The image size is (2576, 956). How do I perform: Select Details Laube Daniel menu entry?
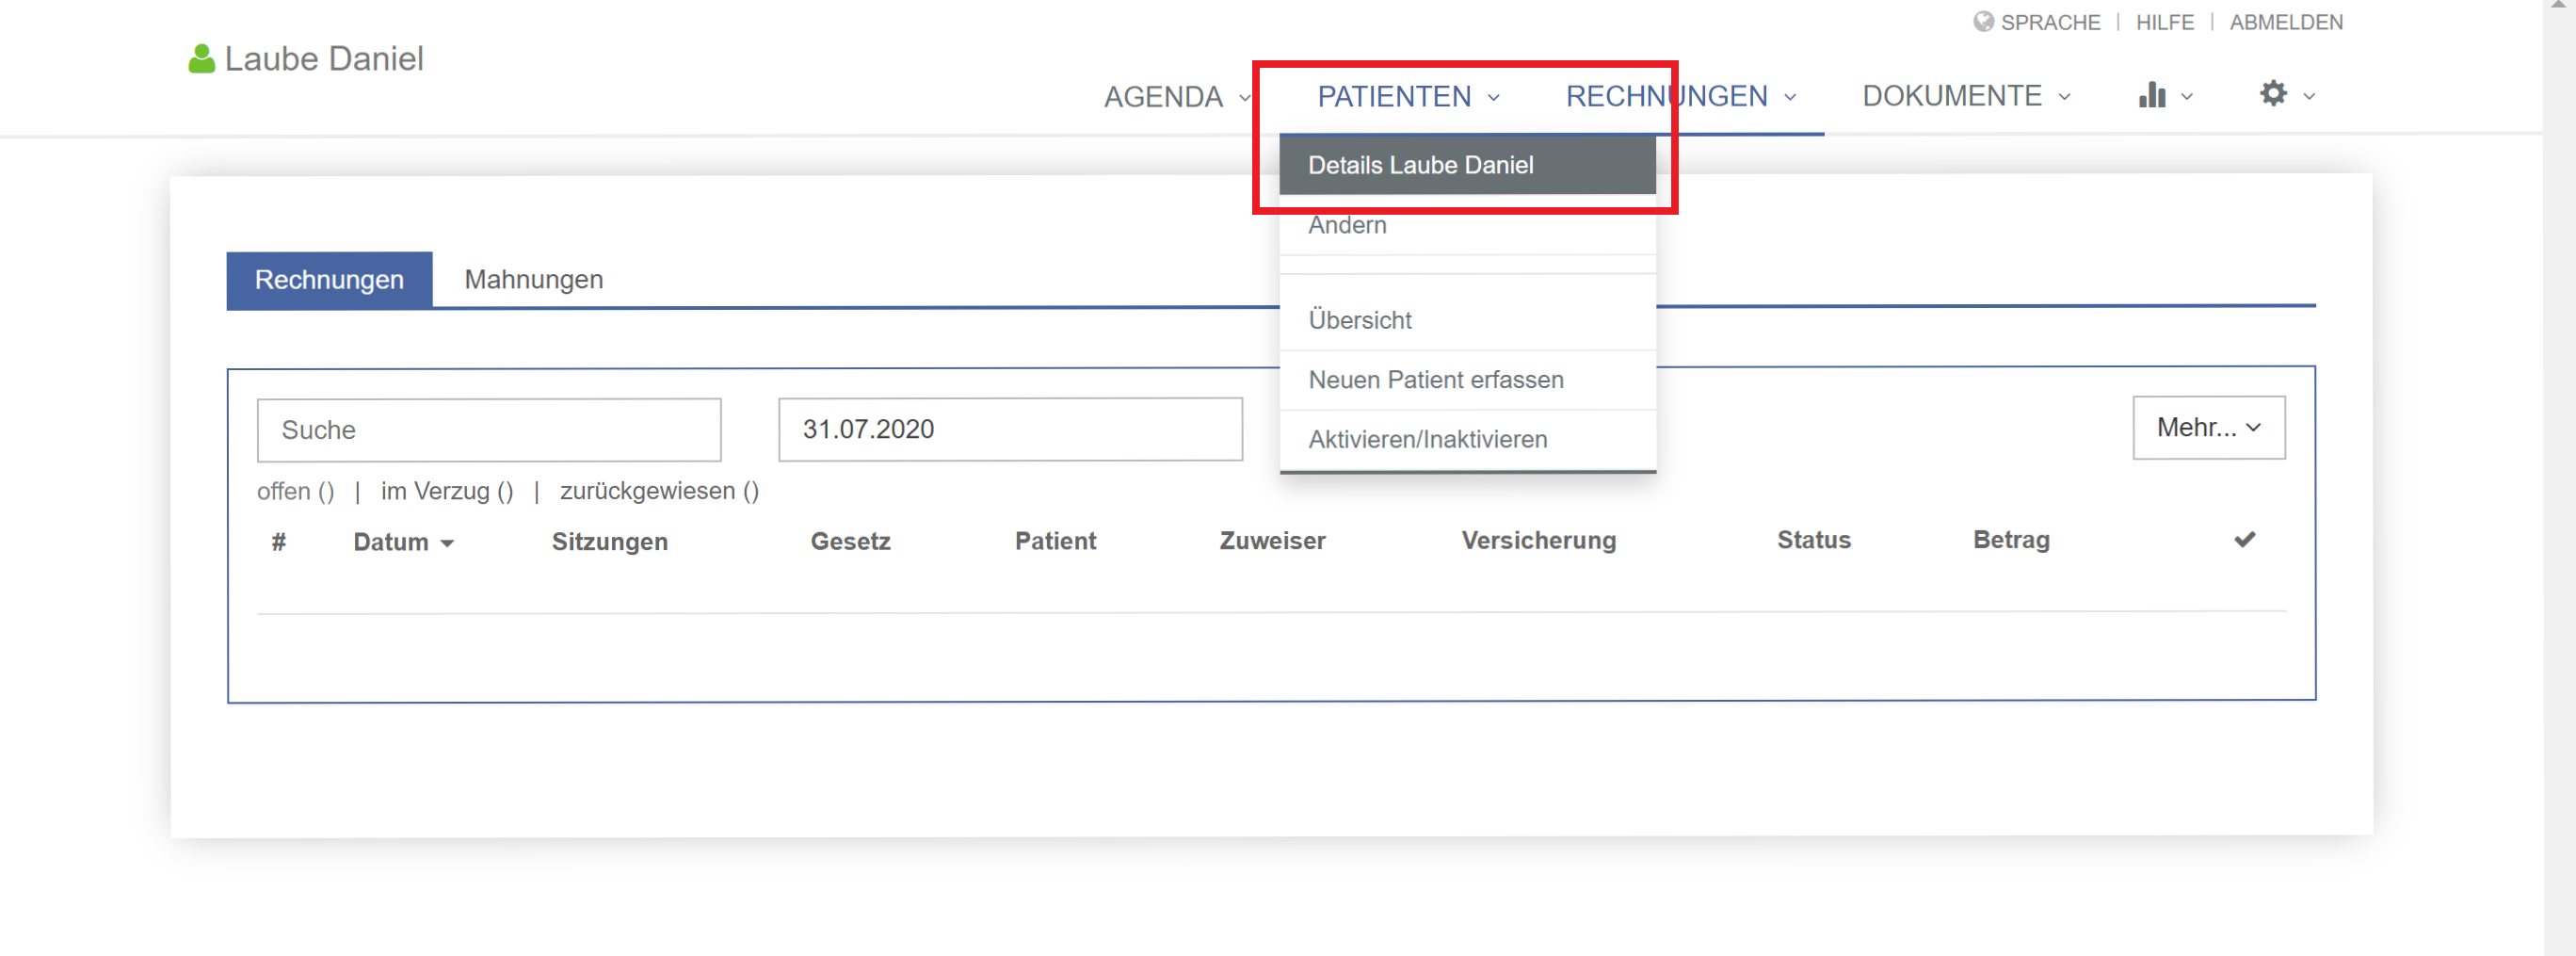[1467, 165]
